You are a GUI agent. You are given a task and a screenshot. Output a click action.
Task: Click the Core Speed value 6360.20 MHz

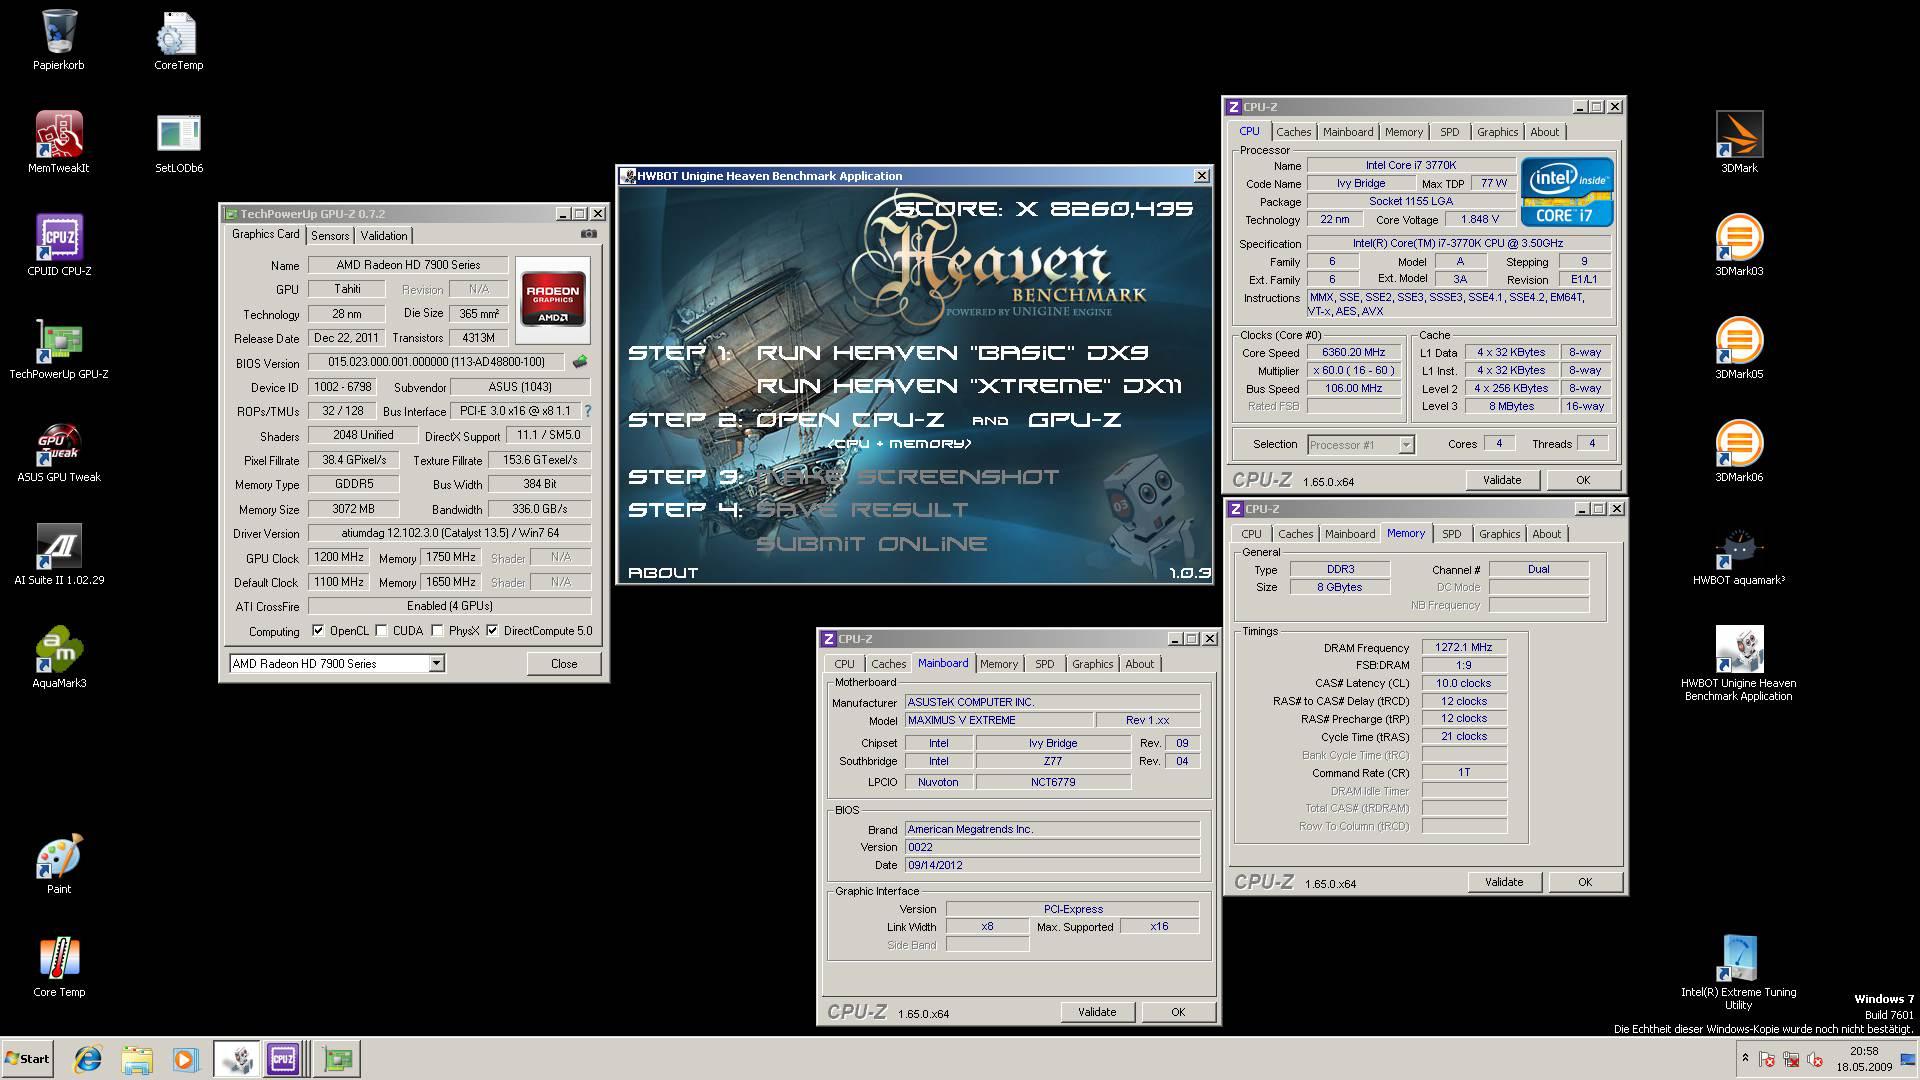coord(1354,352)
